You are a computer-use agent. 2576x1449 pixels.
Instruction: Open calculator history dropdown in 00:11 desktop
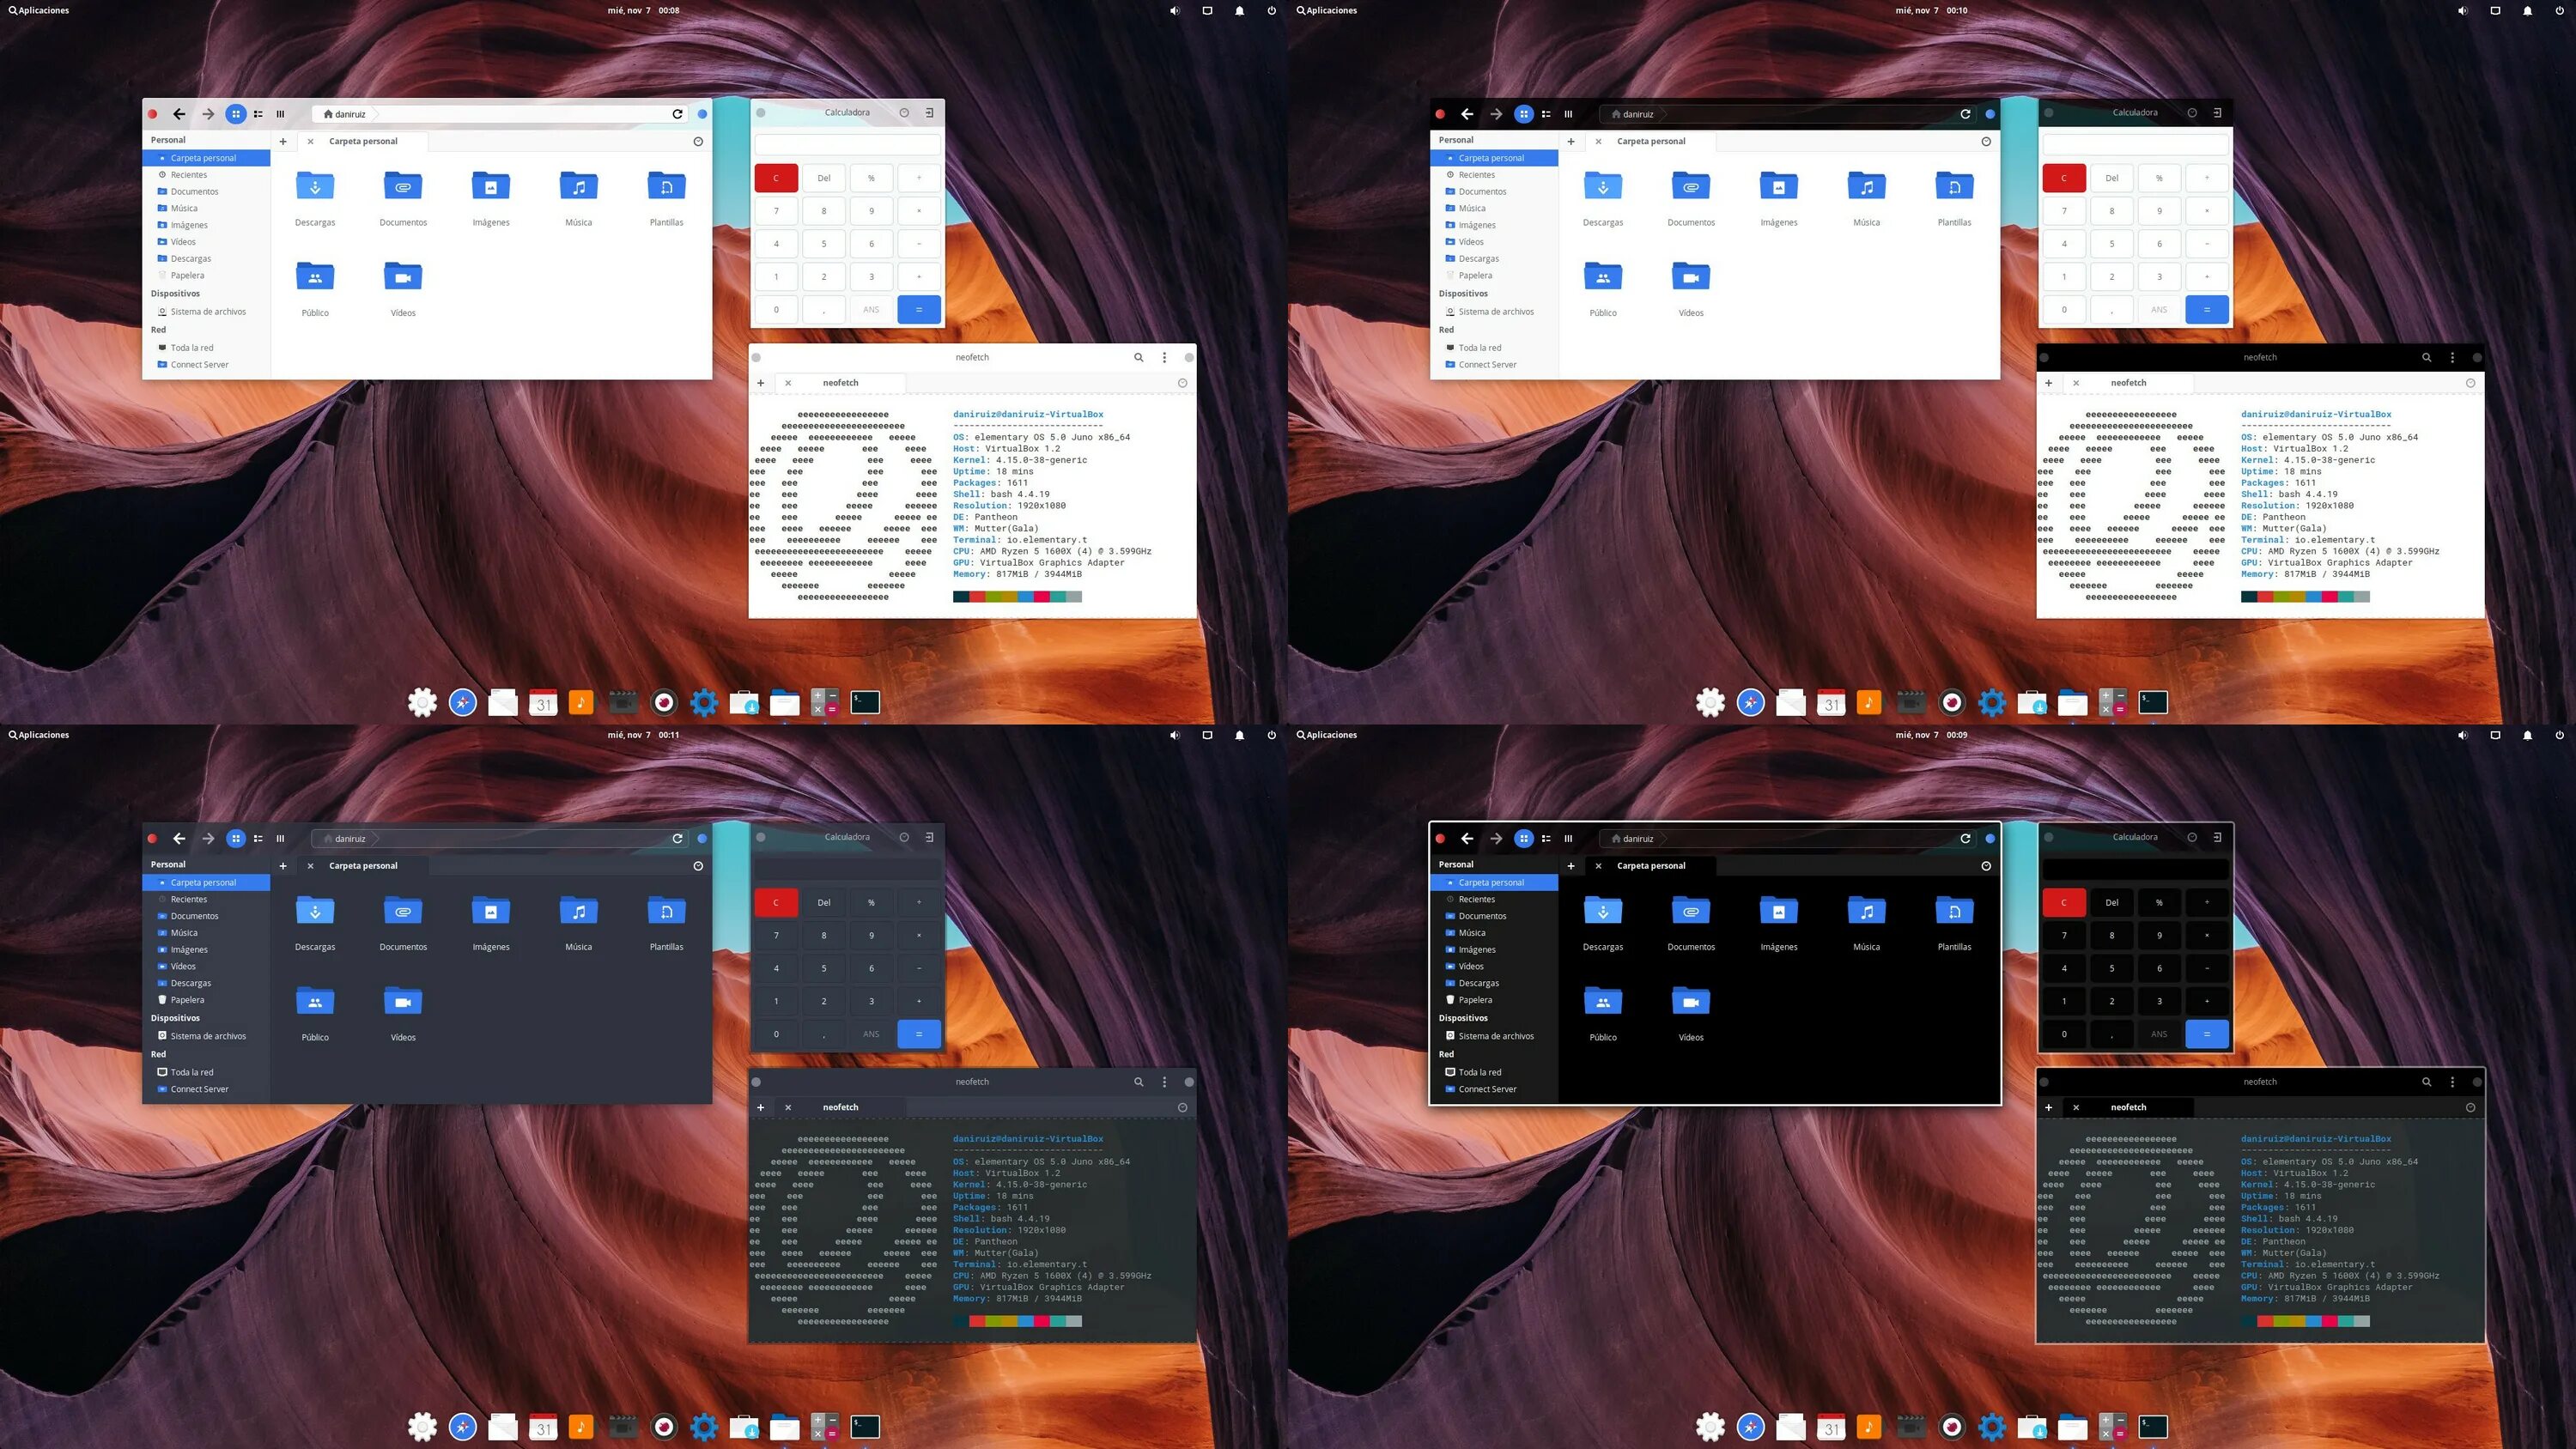pos(904,837)
